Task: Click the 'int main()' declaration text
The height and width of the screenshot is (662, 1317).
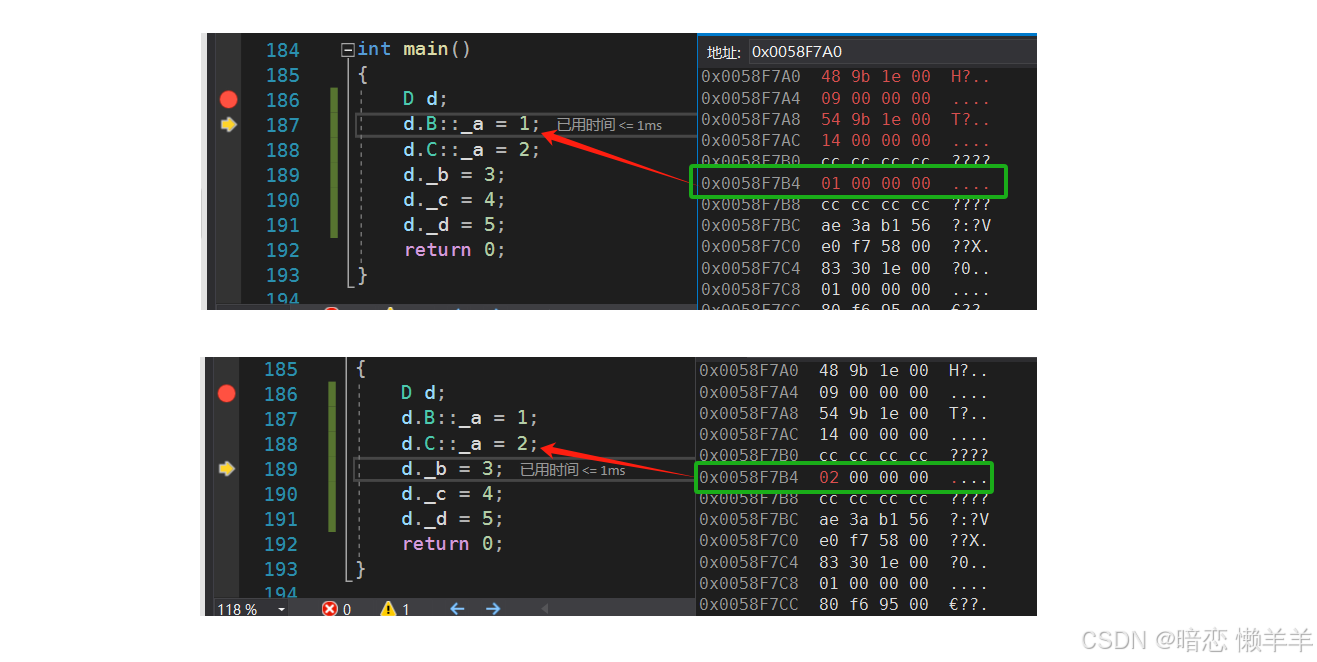Action: tap(414, 49)
